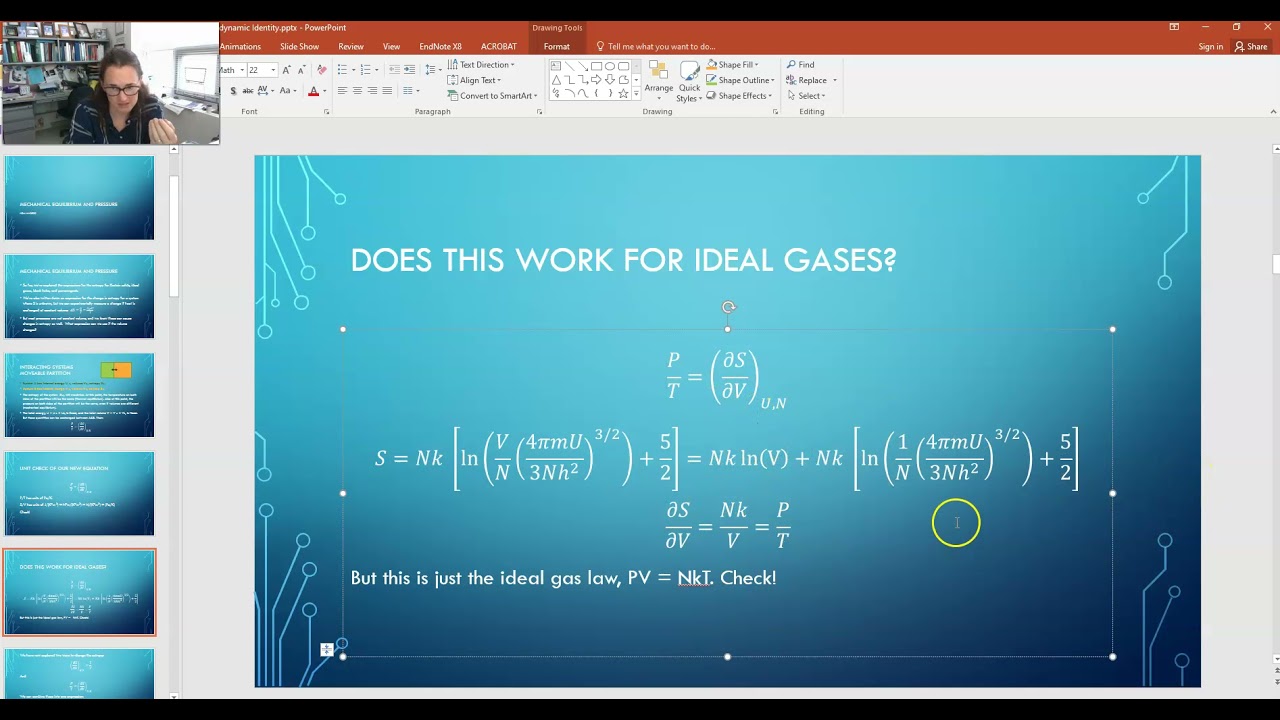Select the Right Arrow block shape
1280x720 pixels.
tap(596, 80)
